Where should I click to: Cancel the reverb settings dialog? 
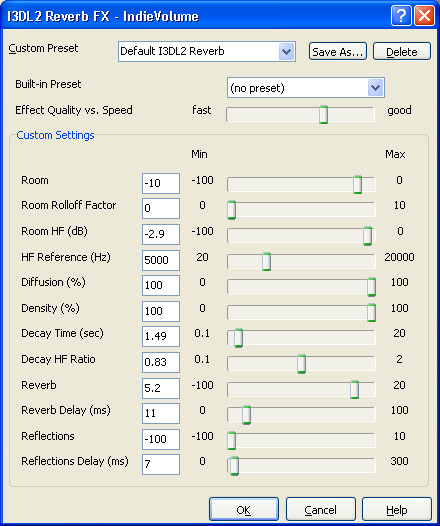(x=321, y=509)
